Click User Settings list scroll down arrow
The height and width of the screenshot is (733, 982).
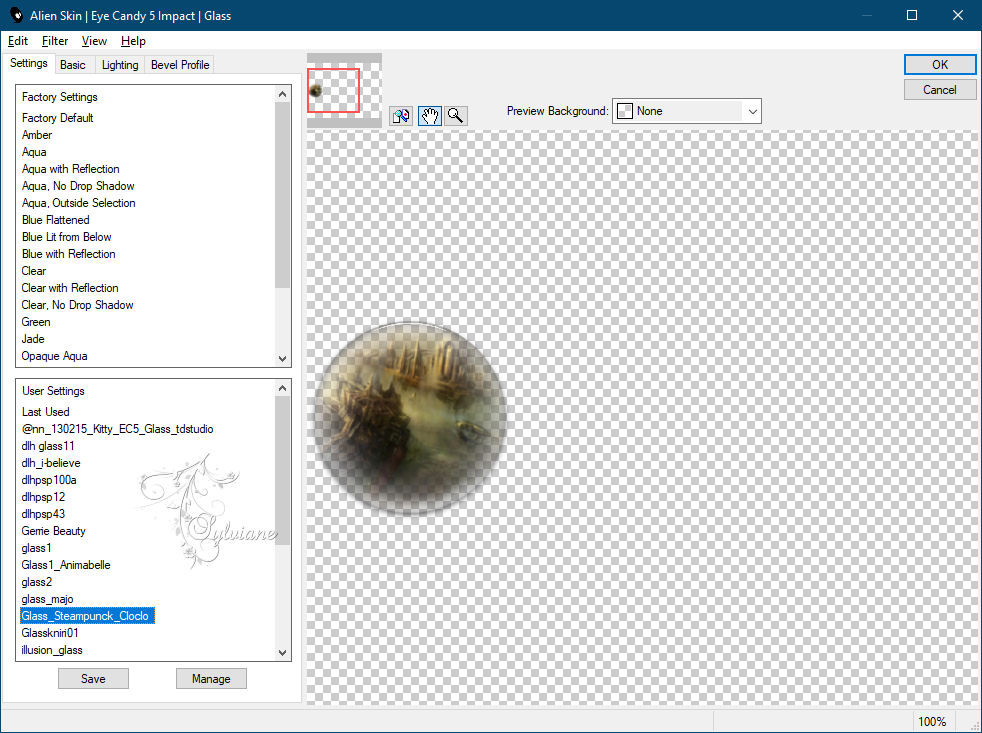click(x=282, y=653)
